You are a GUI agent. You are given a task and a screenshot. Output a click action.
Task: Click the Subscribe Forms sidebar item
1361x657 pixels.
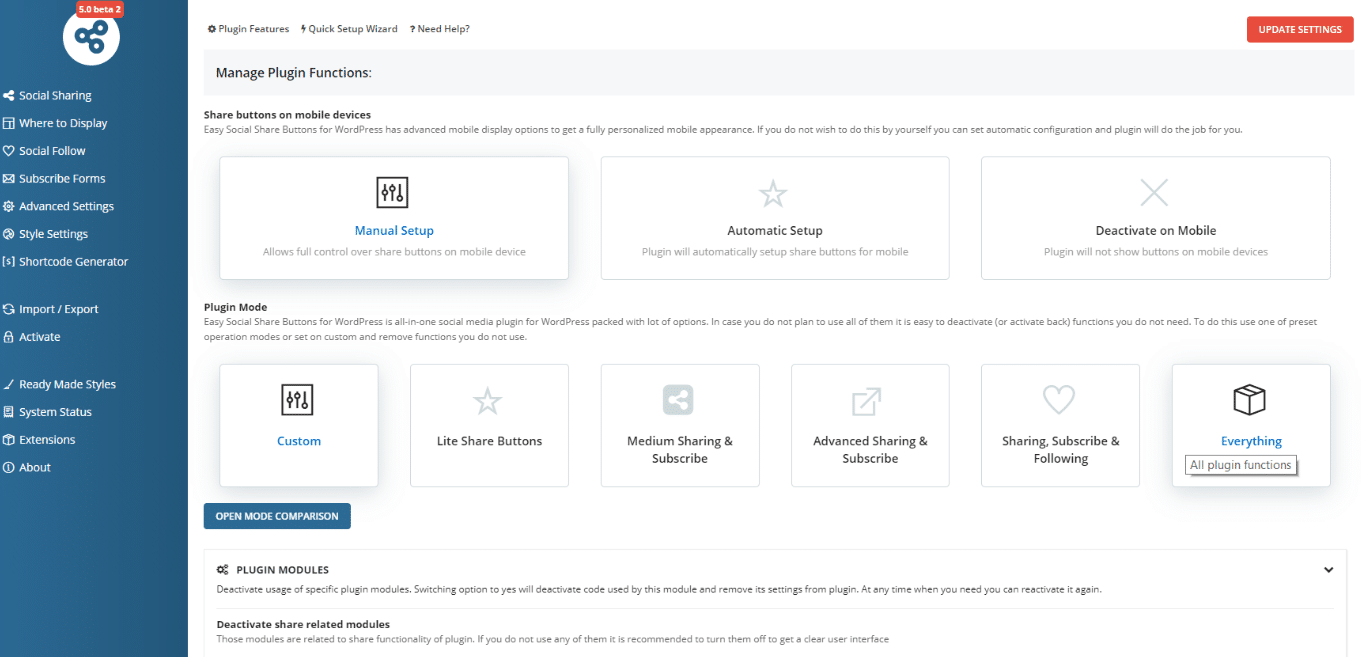pyautogui.click(x=57, y=178)
